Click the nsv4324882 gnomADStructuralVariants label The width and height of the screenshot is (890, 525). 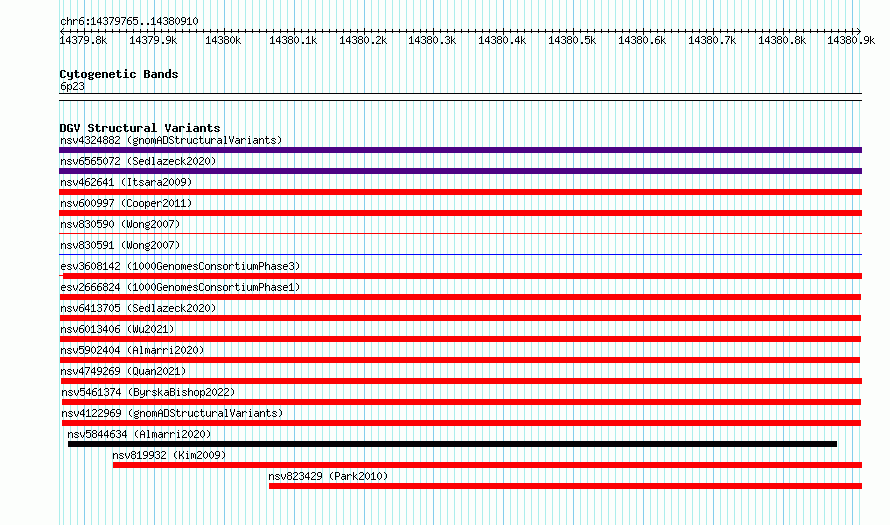click(x=171, y=140)
